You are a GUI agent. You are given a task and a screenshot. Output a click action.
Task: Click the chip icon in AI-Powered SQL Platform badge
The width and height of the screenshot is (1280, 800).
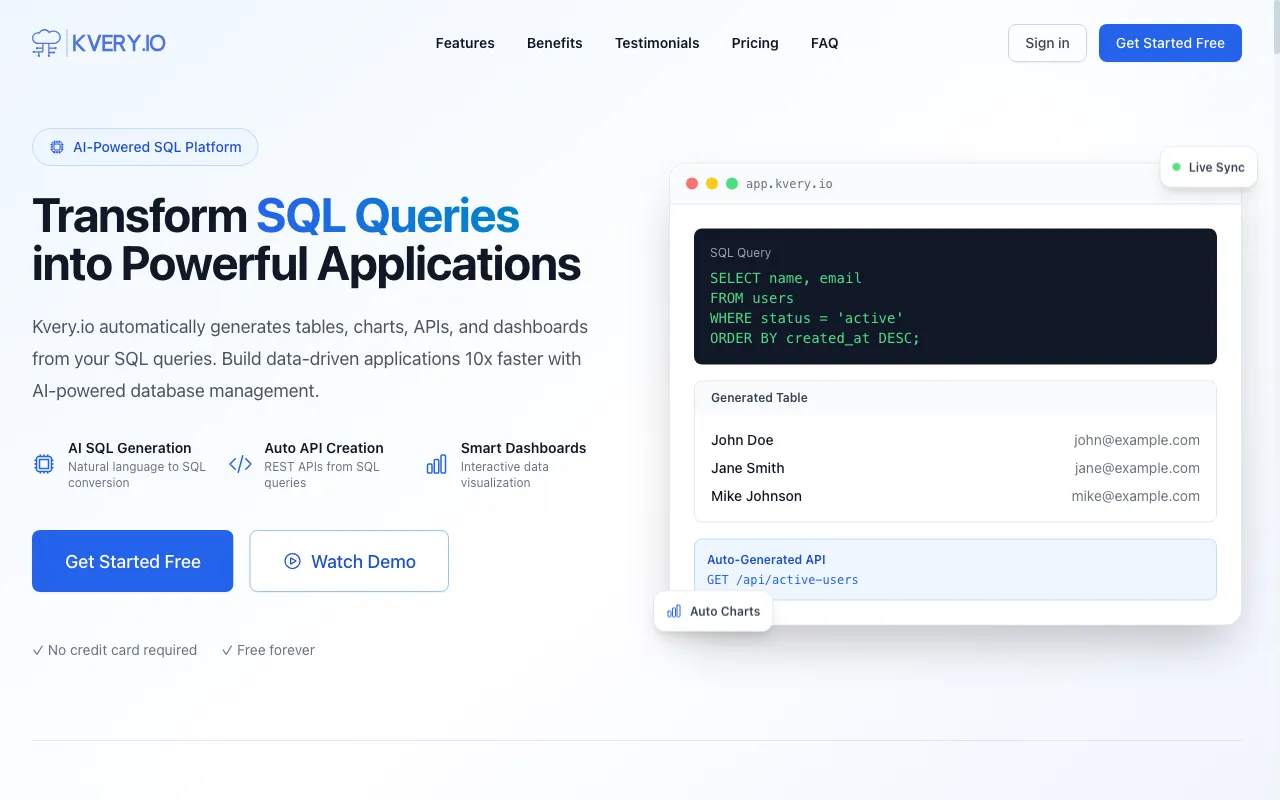coord(57,147)
